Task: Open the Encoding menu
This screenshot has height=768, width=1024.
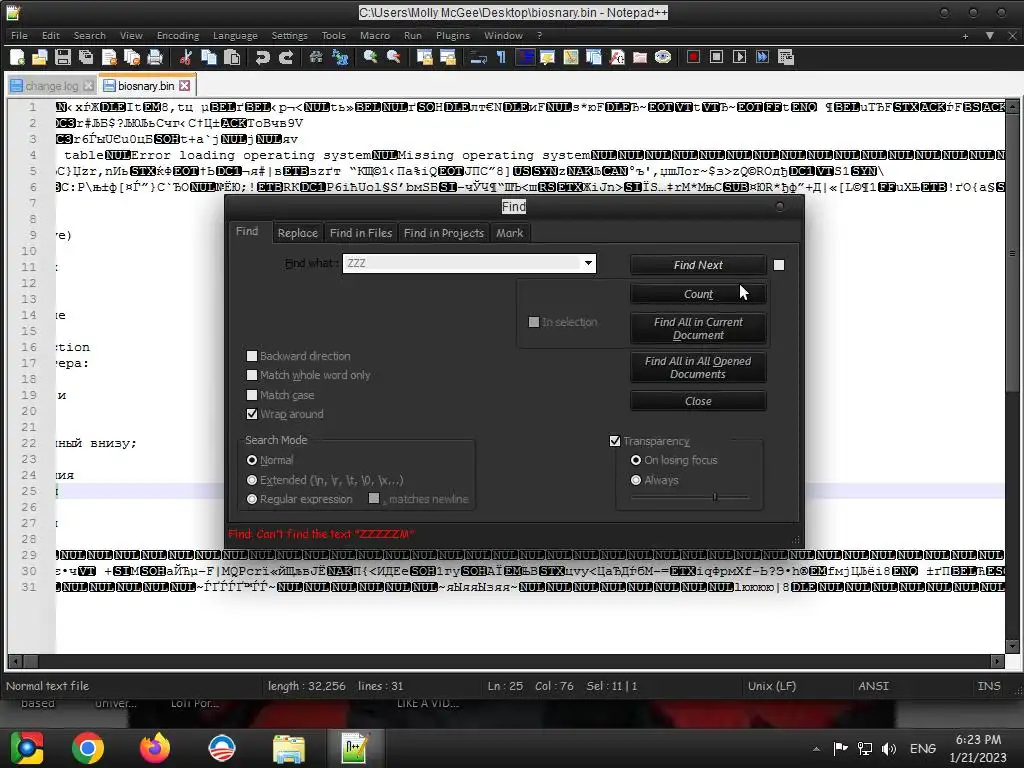Action: 178,35
